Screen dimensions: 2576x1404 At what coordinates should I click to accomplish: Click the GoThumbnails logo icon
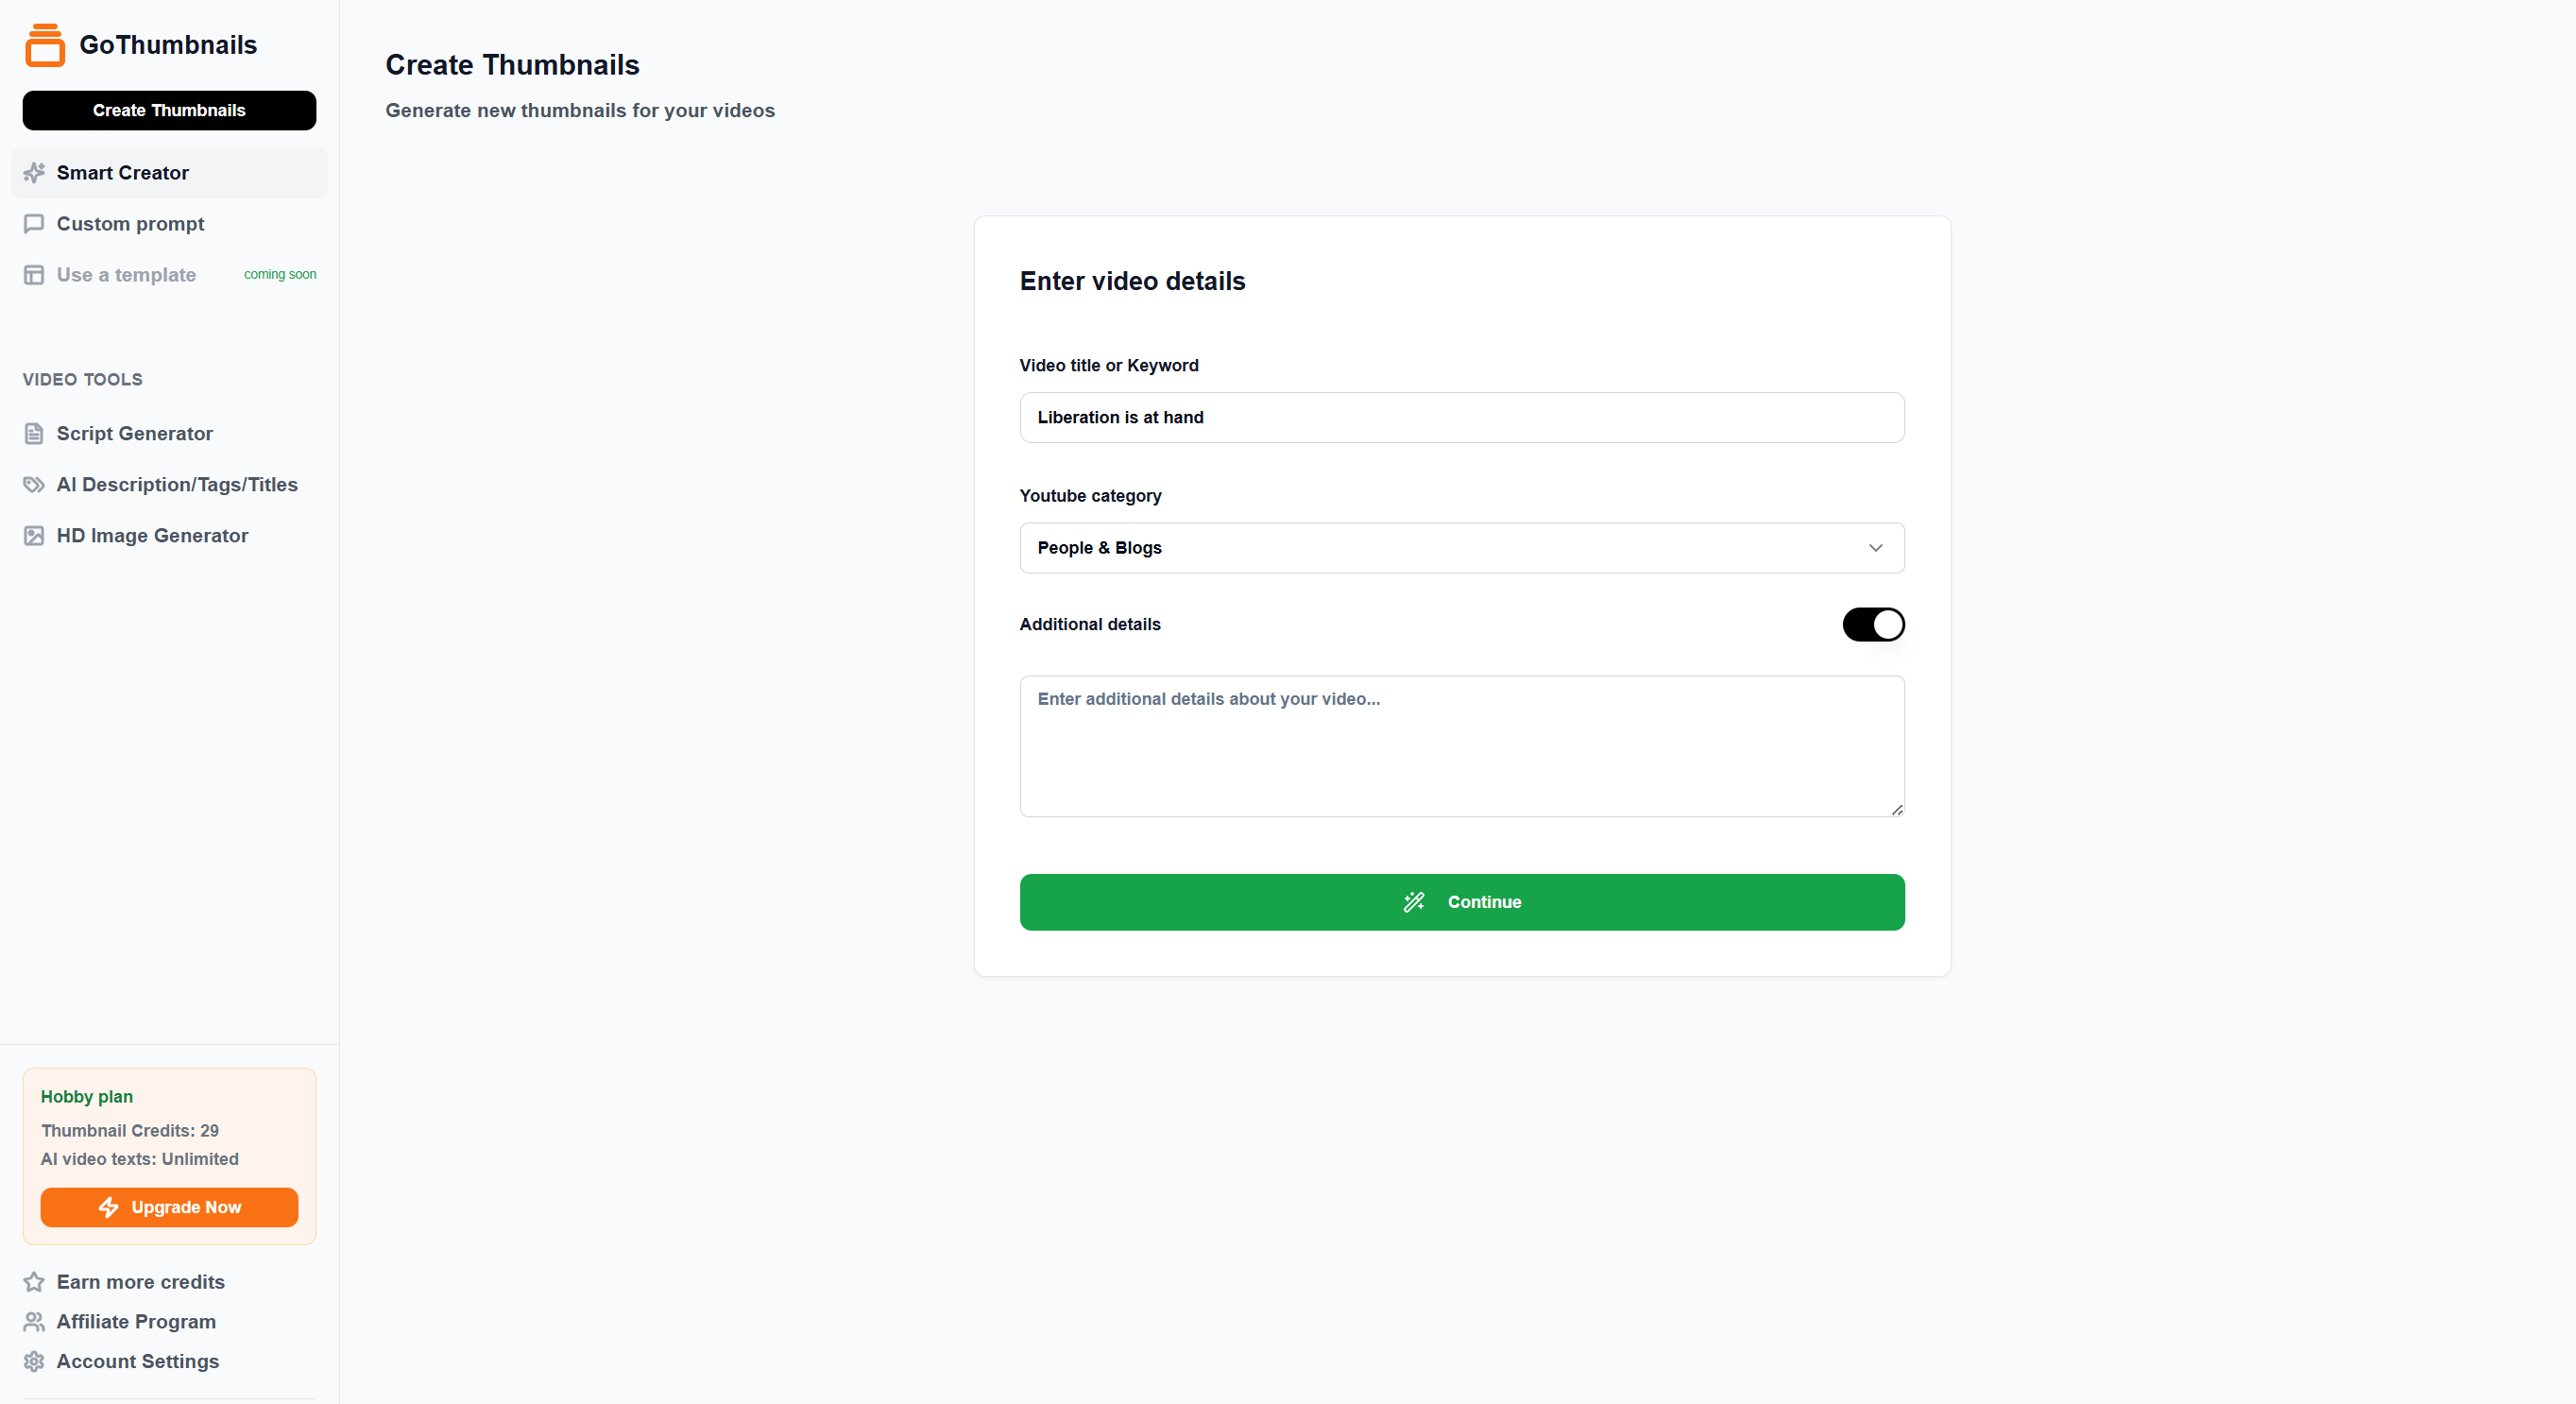tap(45, 45)
